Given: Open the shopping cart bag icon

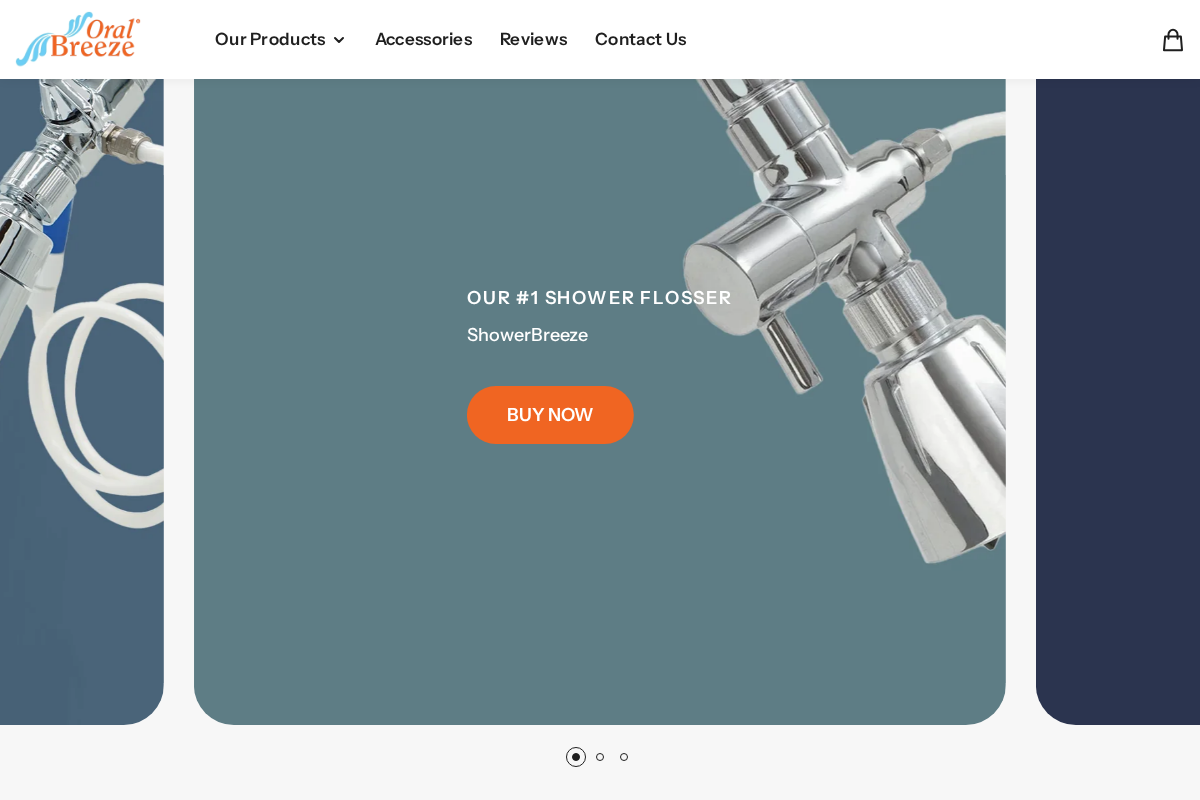Looking at the screenshot, I should pos(1172,39).
